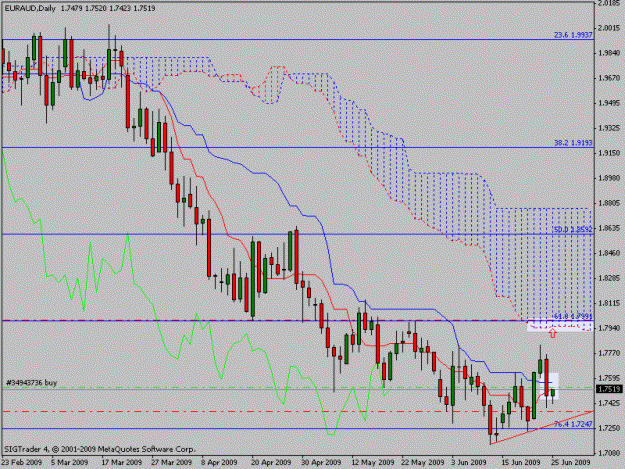This screenshot has height=469, width=625.
Task: Click the 15 Jun 2009 date label
Action: [x=521, y=463]
